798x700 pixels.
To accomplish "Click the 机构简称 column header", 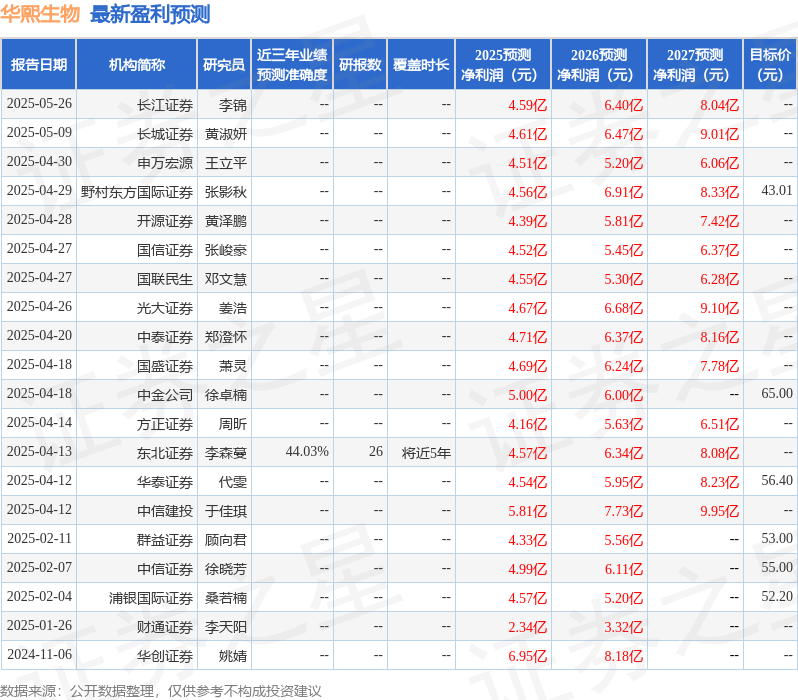I will [136, 65].
